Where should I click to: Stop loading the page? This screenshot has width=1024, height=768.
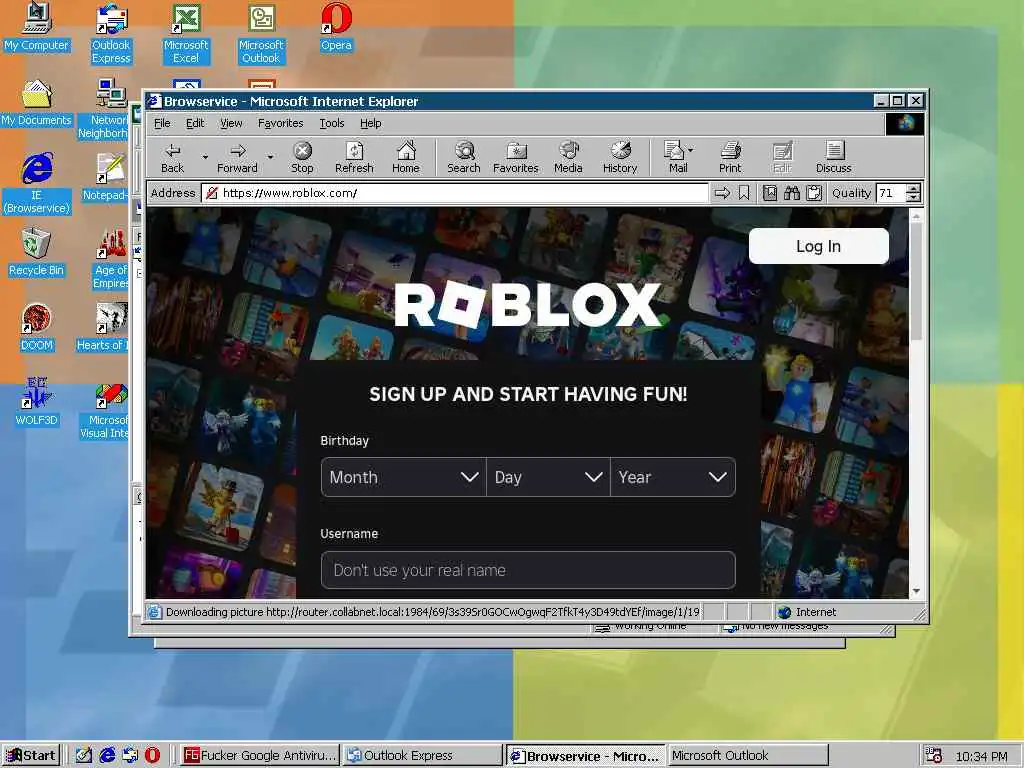point(302,158)
